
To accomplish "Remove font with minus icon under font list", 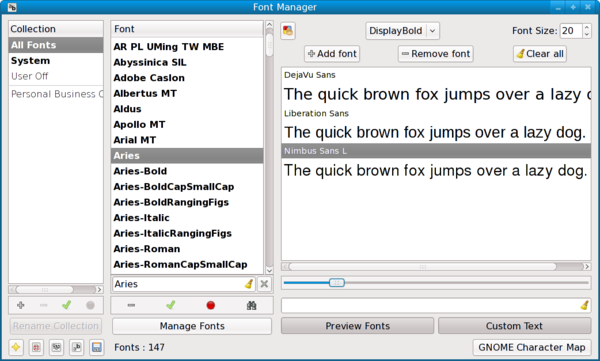I will (131, 305).
